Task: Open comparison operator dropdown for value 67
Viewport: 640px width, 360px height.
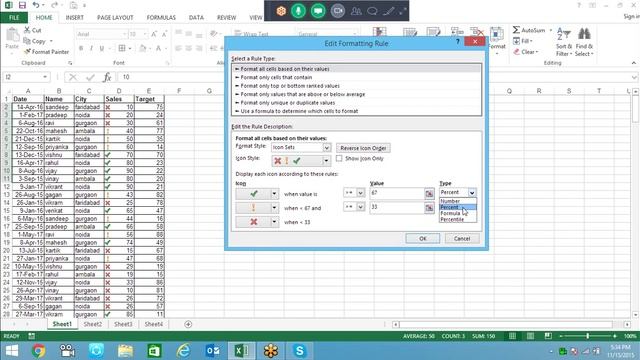Action: point(360,193)
